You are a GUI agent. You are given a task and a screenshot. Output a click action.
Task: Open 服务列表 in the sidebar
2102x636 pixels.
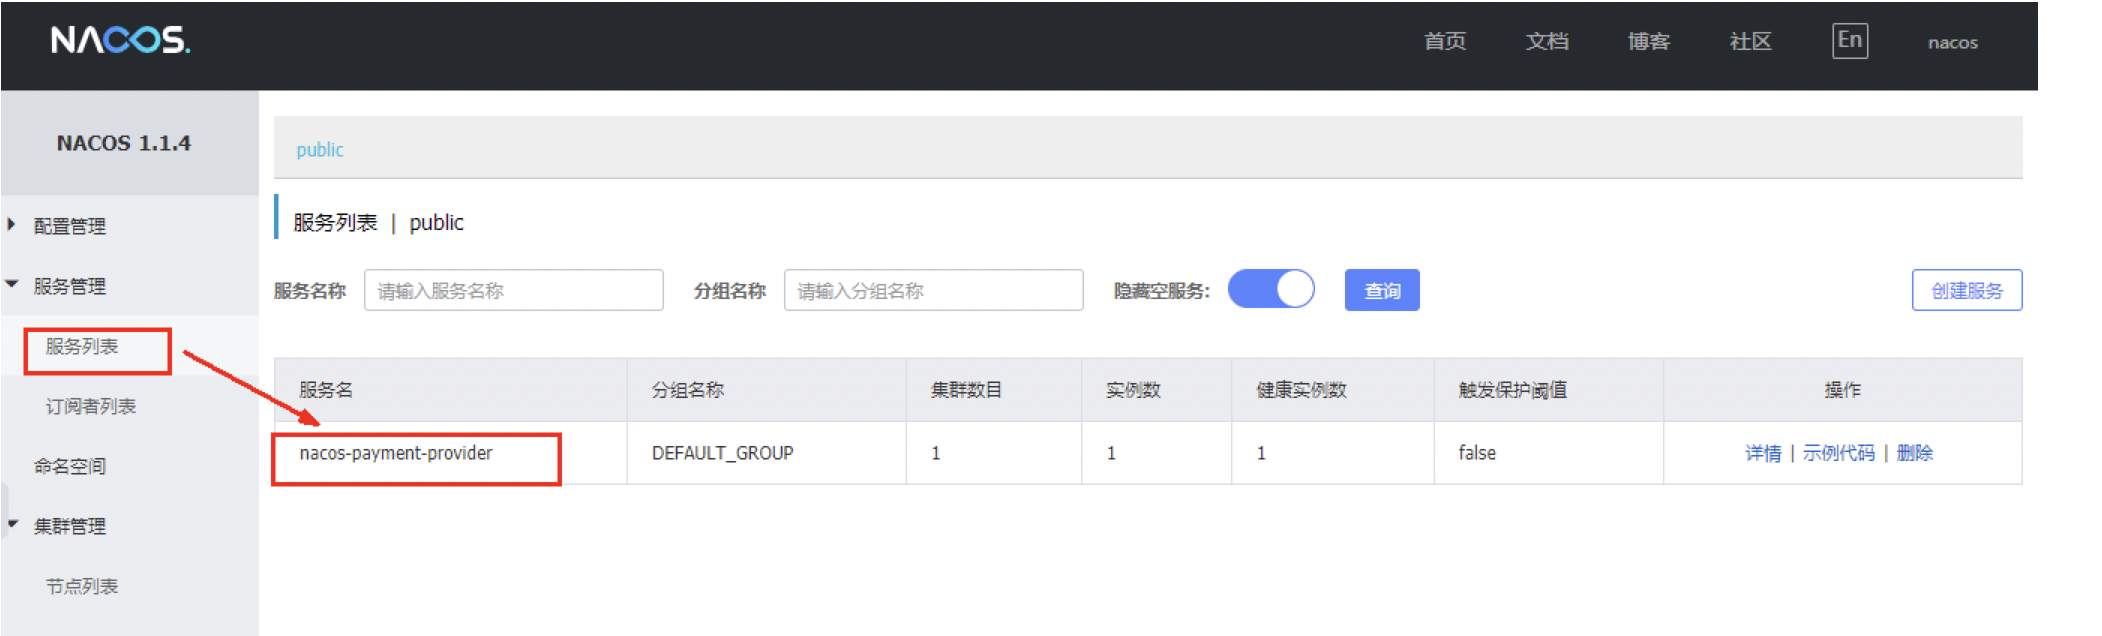point(82,347)
